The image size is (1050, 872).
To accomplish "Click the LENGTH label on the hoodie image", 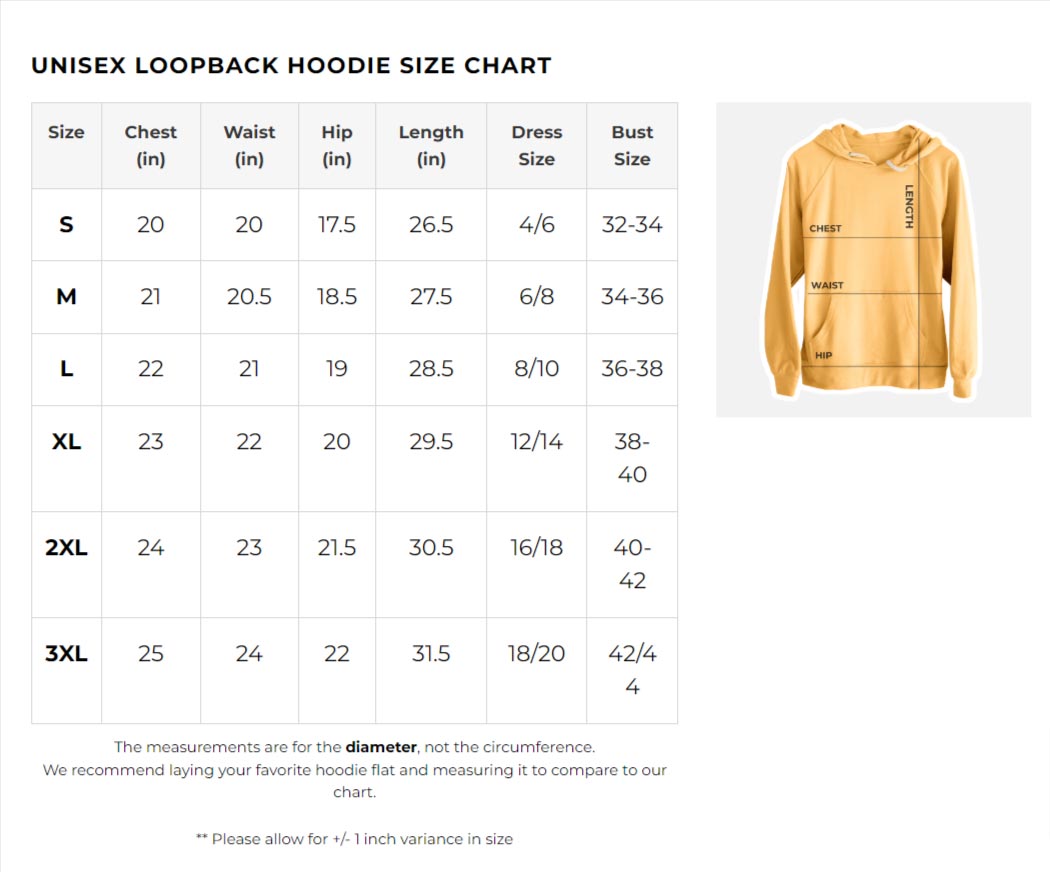I will (x=909, y=207).
